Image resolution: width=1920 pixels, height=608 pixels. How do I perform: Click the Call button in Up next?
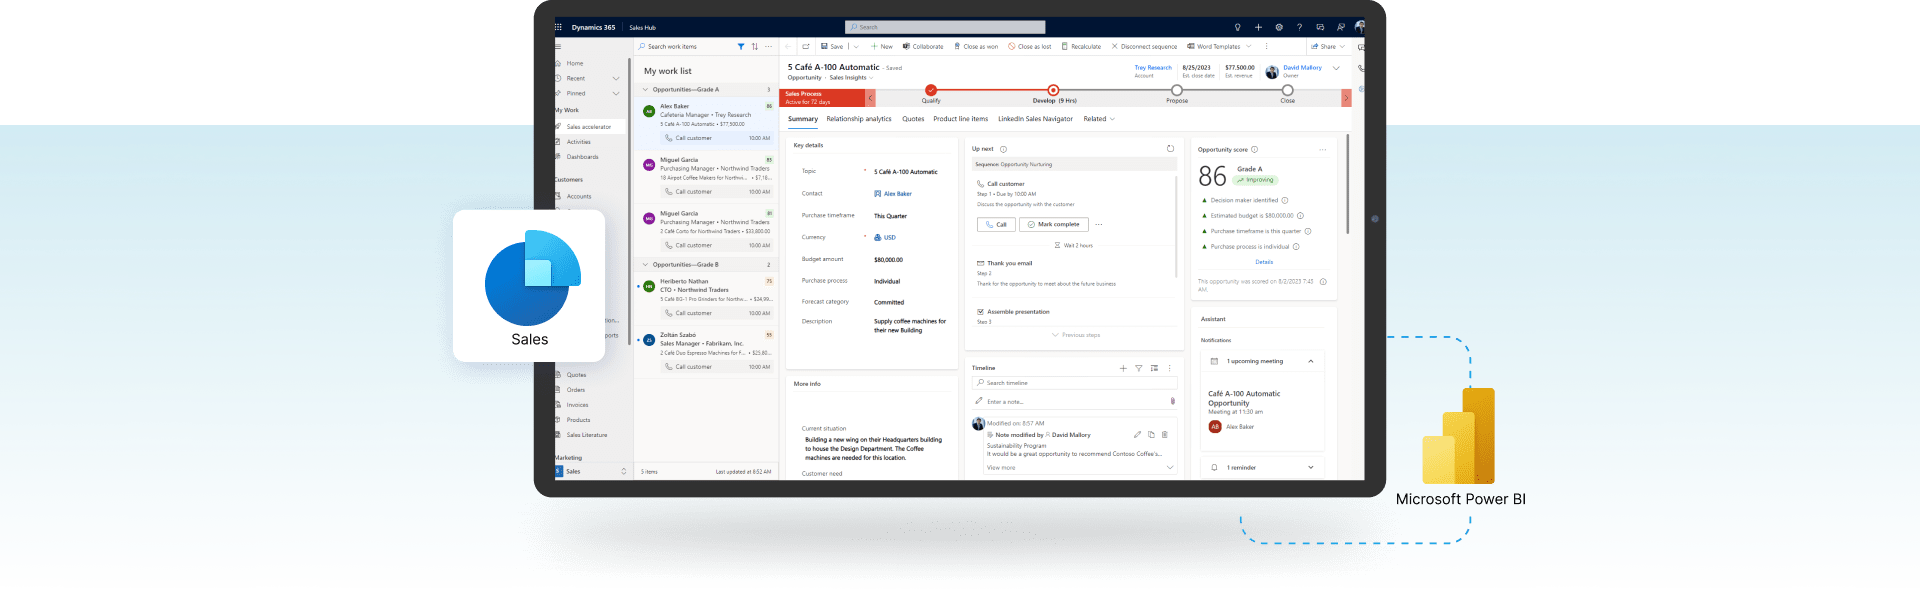(x=996, y=225)
